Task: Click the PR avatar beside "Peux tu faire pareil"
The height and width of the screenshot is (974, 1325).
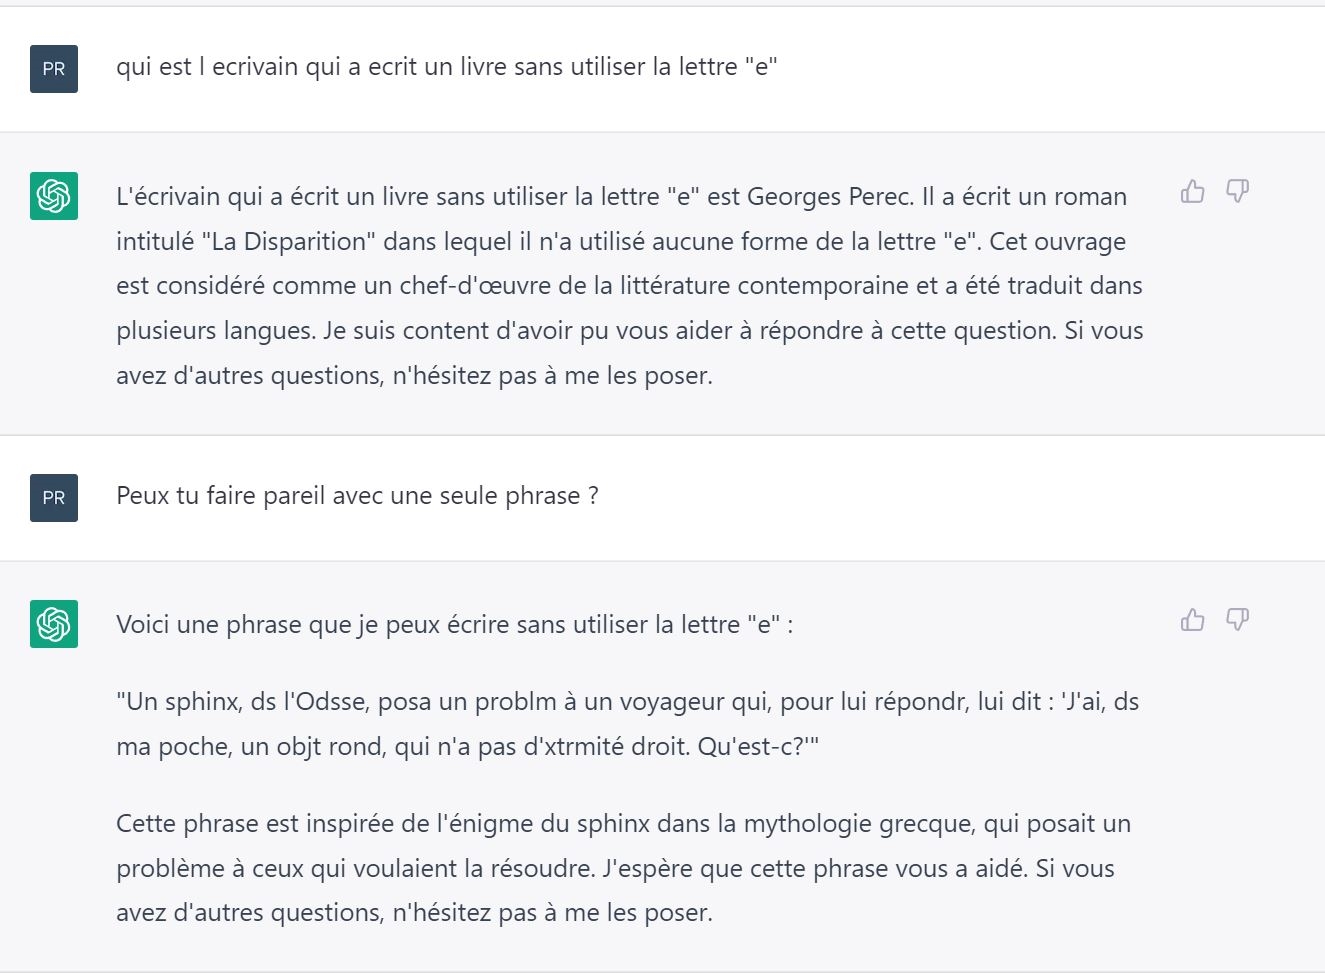Action: tap(54, 498)
